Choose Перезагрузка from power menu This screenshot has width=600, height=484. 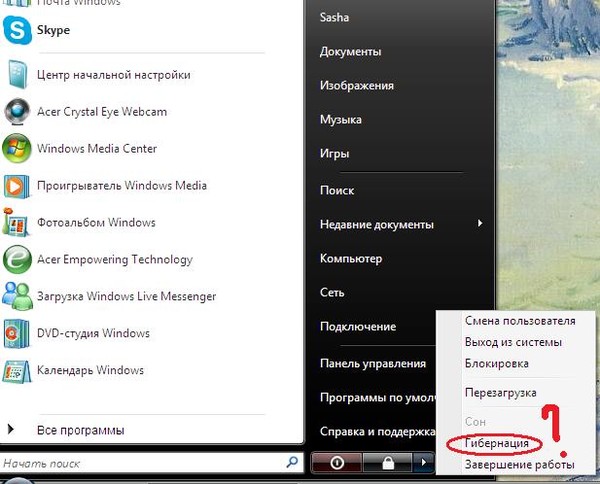pyautogui.click(x=501, y=393)
